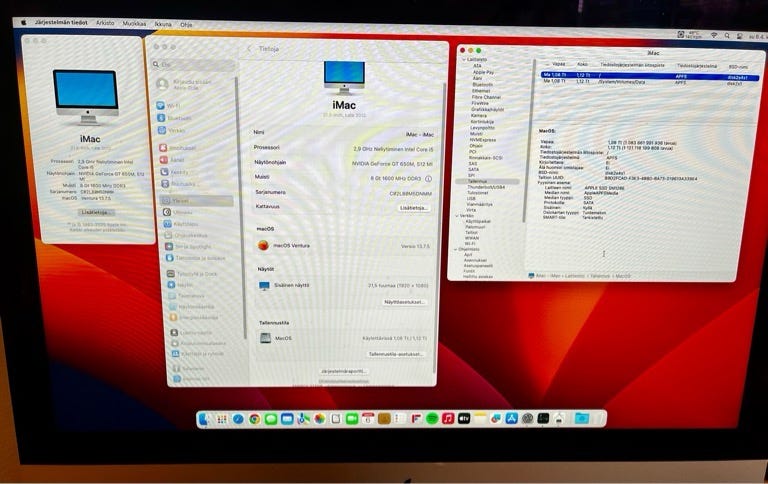The height and width of the screenshot is (484, 768).
Task: Click the Järjestelmäraportti button
Action: pyautogui.click(x=343, y=371)
